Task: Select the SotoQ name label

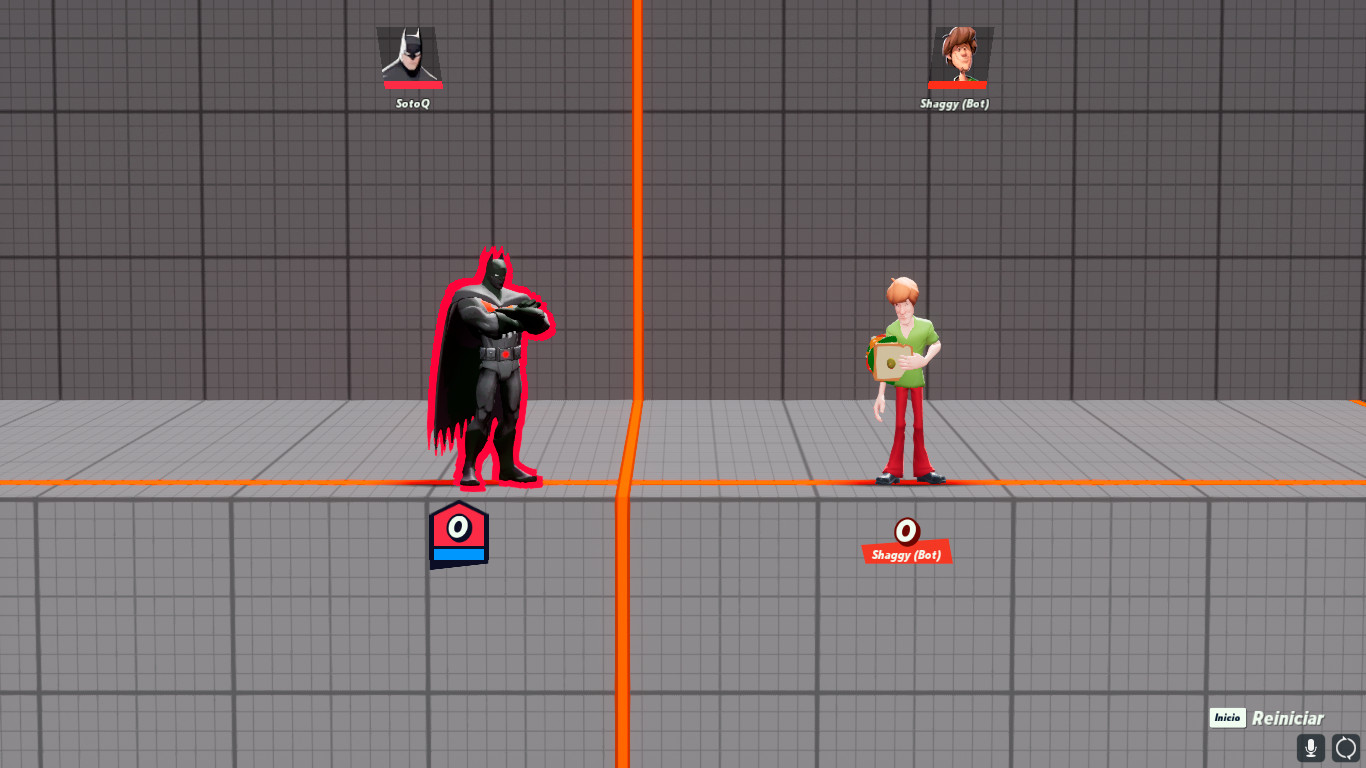Action: tap(410, 105)
